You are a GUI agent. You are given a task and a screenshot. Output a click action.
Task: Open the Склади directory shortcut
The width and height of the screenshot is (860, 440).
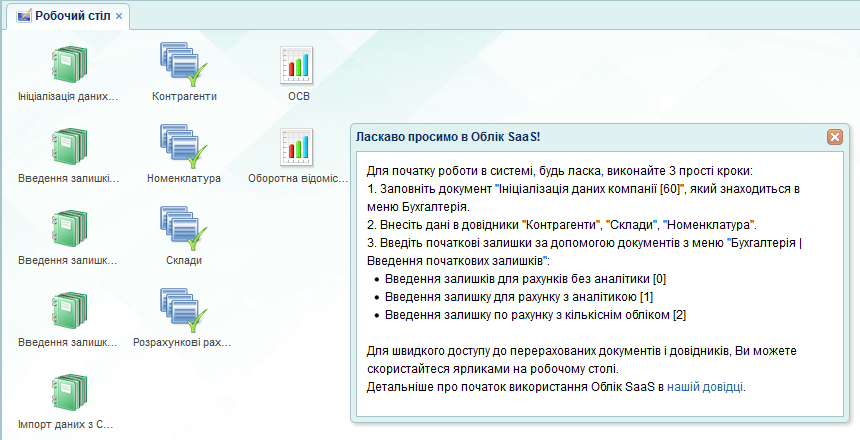click(x=184, y=229)
